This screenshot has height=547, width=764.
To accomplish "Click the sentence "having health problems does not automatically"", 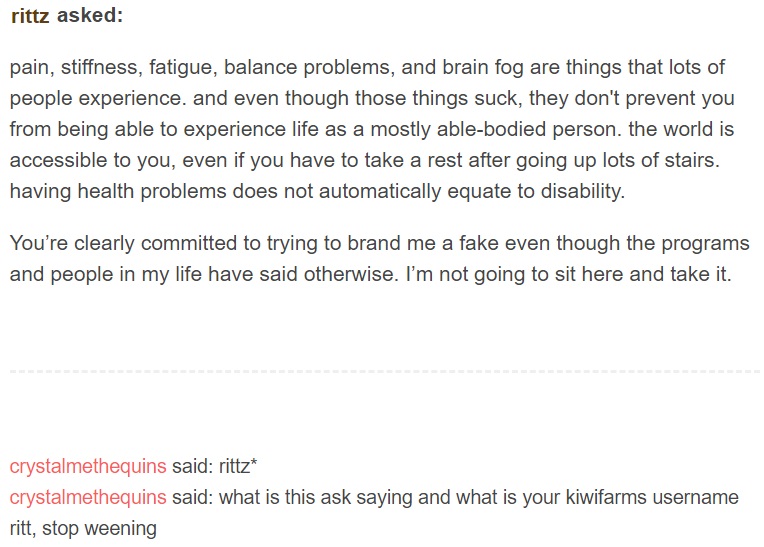I will pyautogui.click(x=317, y=191).
